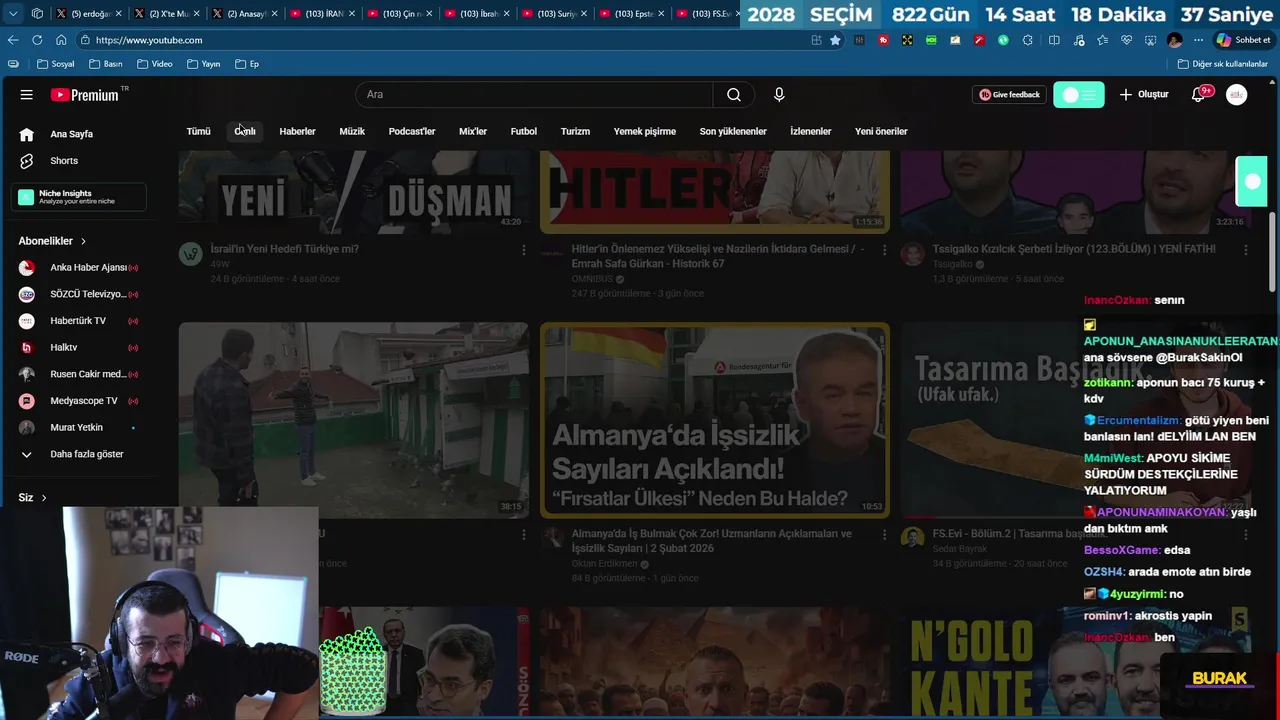1280x720 pixels.
Task: Play the Almanya'da İşsizlik Sayıları thumbnail
Action: tap(715, 420)
